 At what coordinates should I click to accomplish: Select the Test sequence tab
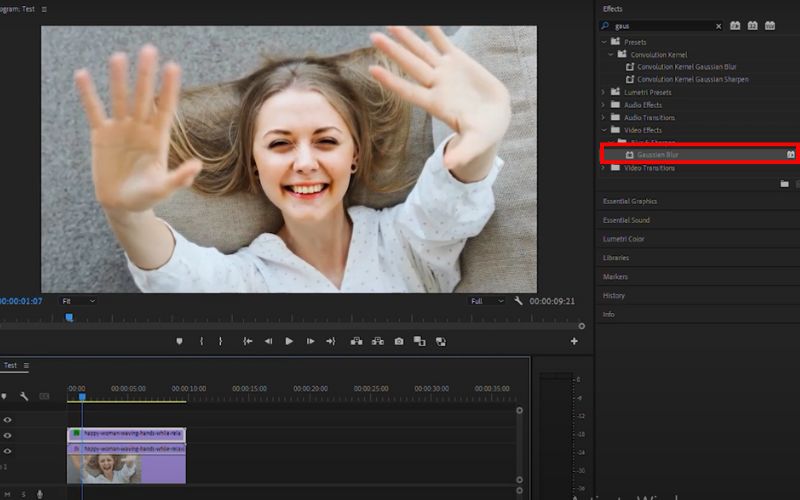pos(10,365)
